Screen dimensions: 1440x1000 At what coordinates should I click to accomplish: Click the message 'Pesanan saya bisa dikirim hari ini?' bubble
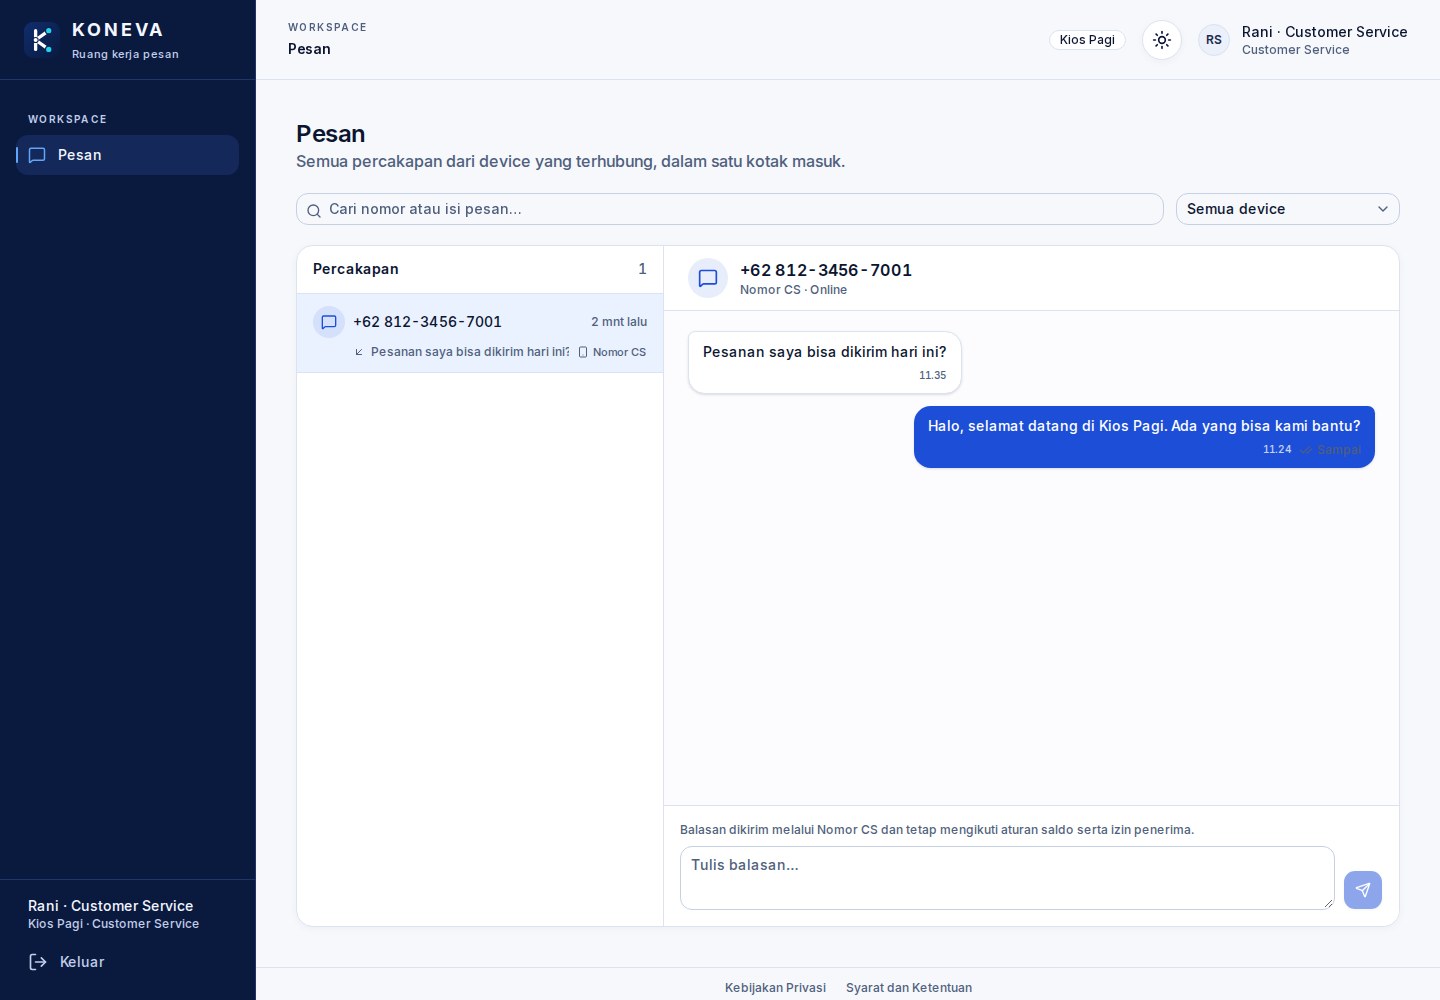(825, 362)
